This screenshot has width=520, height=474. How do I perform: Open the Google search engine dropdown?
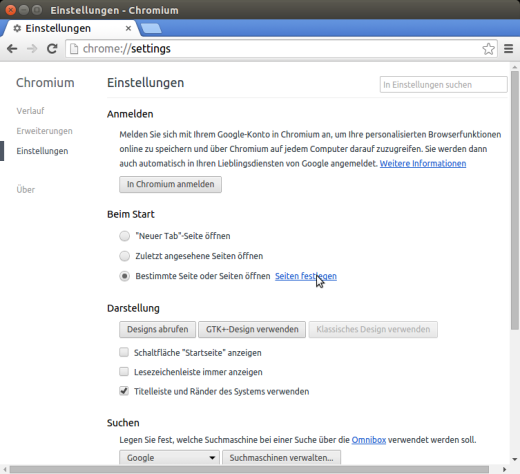pyautogui.click(x=169, y=457)
